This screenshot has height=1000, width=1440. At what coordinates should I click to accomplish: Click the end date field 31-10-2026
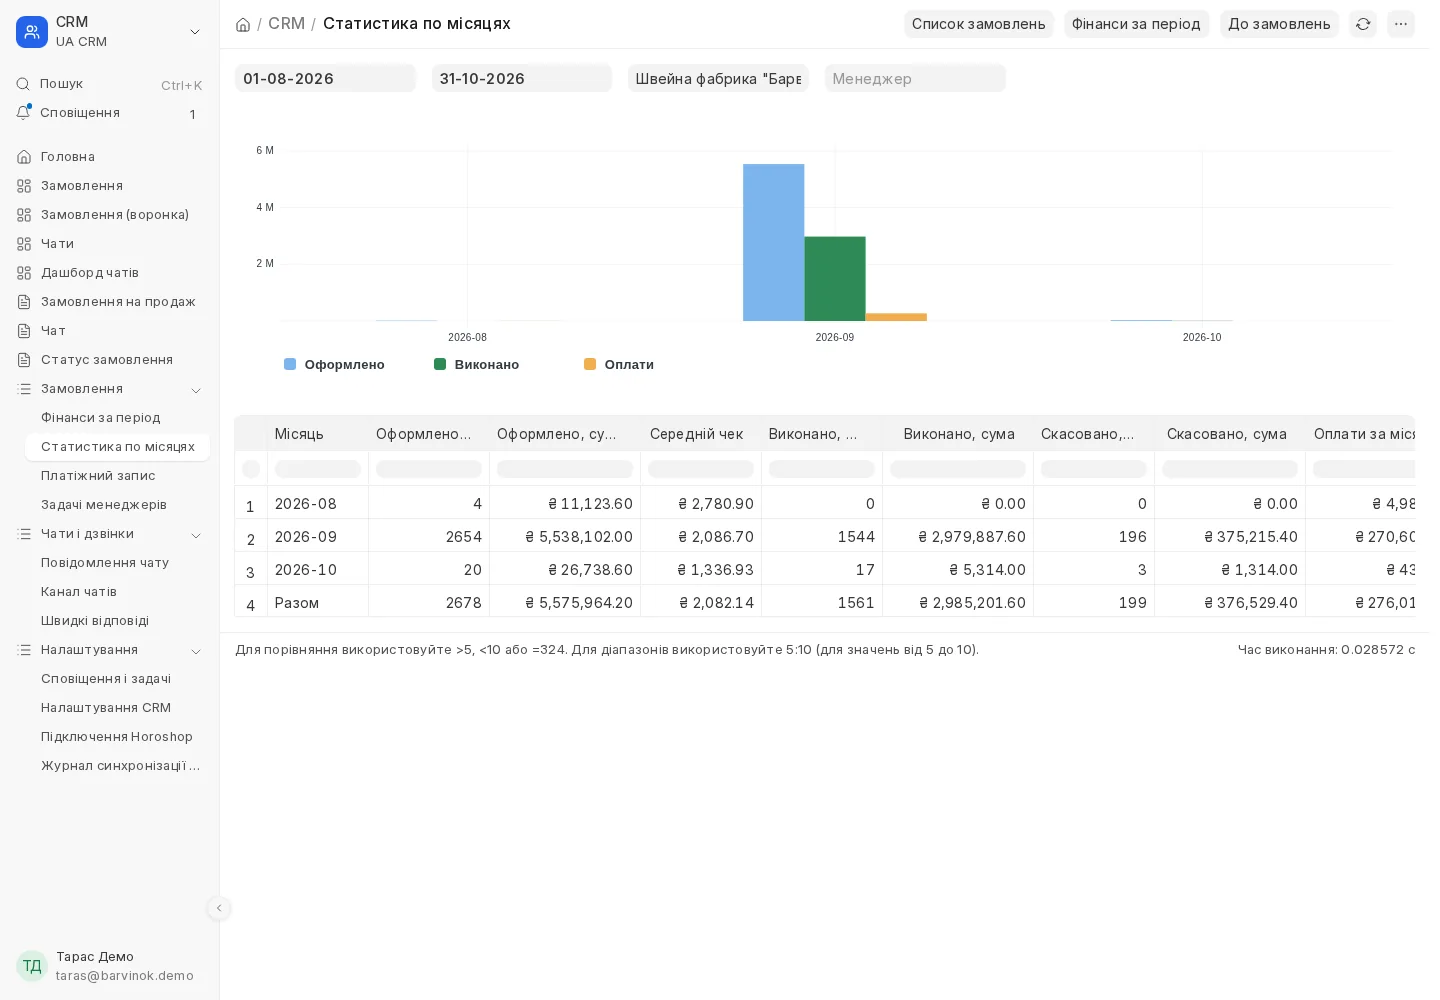coord(522,78)
